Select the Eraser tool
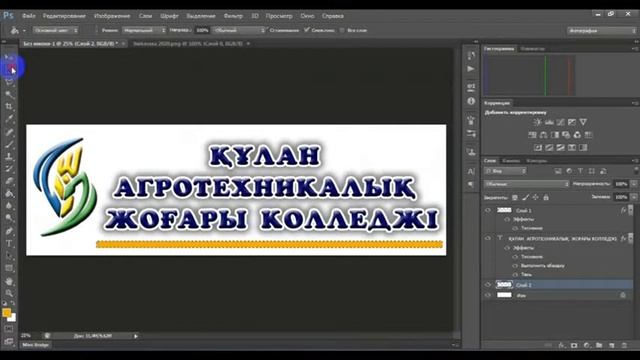The height and width of the screenshot is (360, 640). [9, 181]
